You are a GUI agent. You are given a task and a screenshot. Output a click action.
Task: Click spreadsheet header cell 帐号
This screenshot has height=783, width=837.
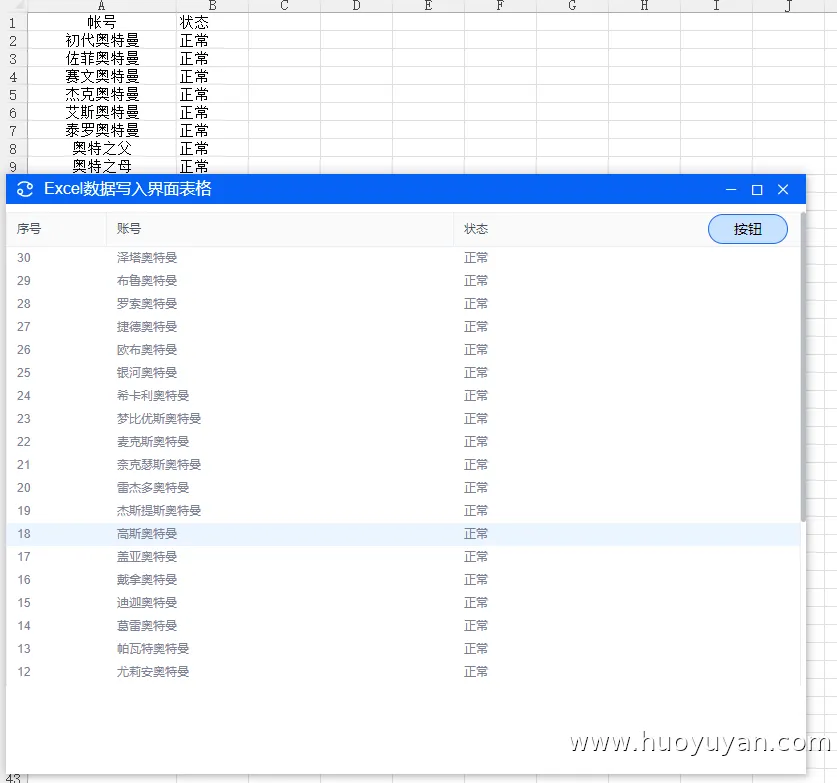tap(102, 22)
